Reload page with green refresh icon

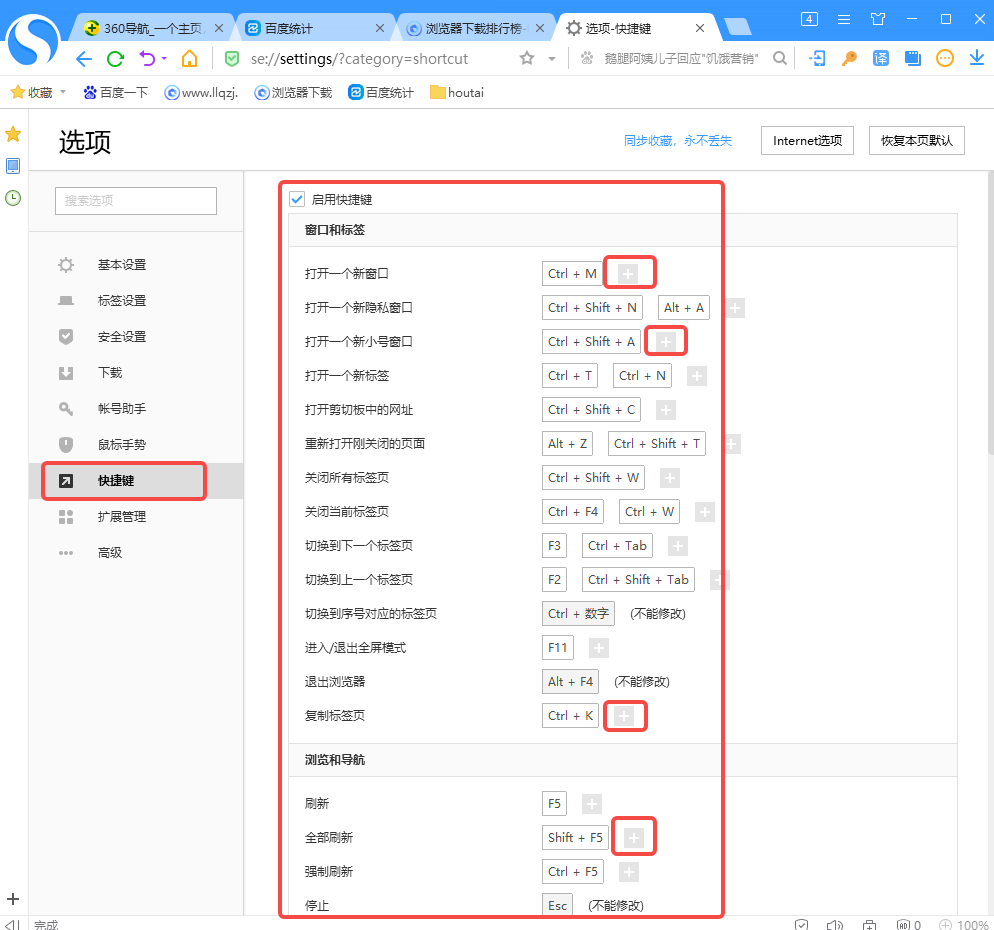tap(115, 59)
